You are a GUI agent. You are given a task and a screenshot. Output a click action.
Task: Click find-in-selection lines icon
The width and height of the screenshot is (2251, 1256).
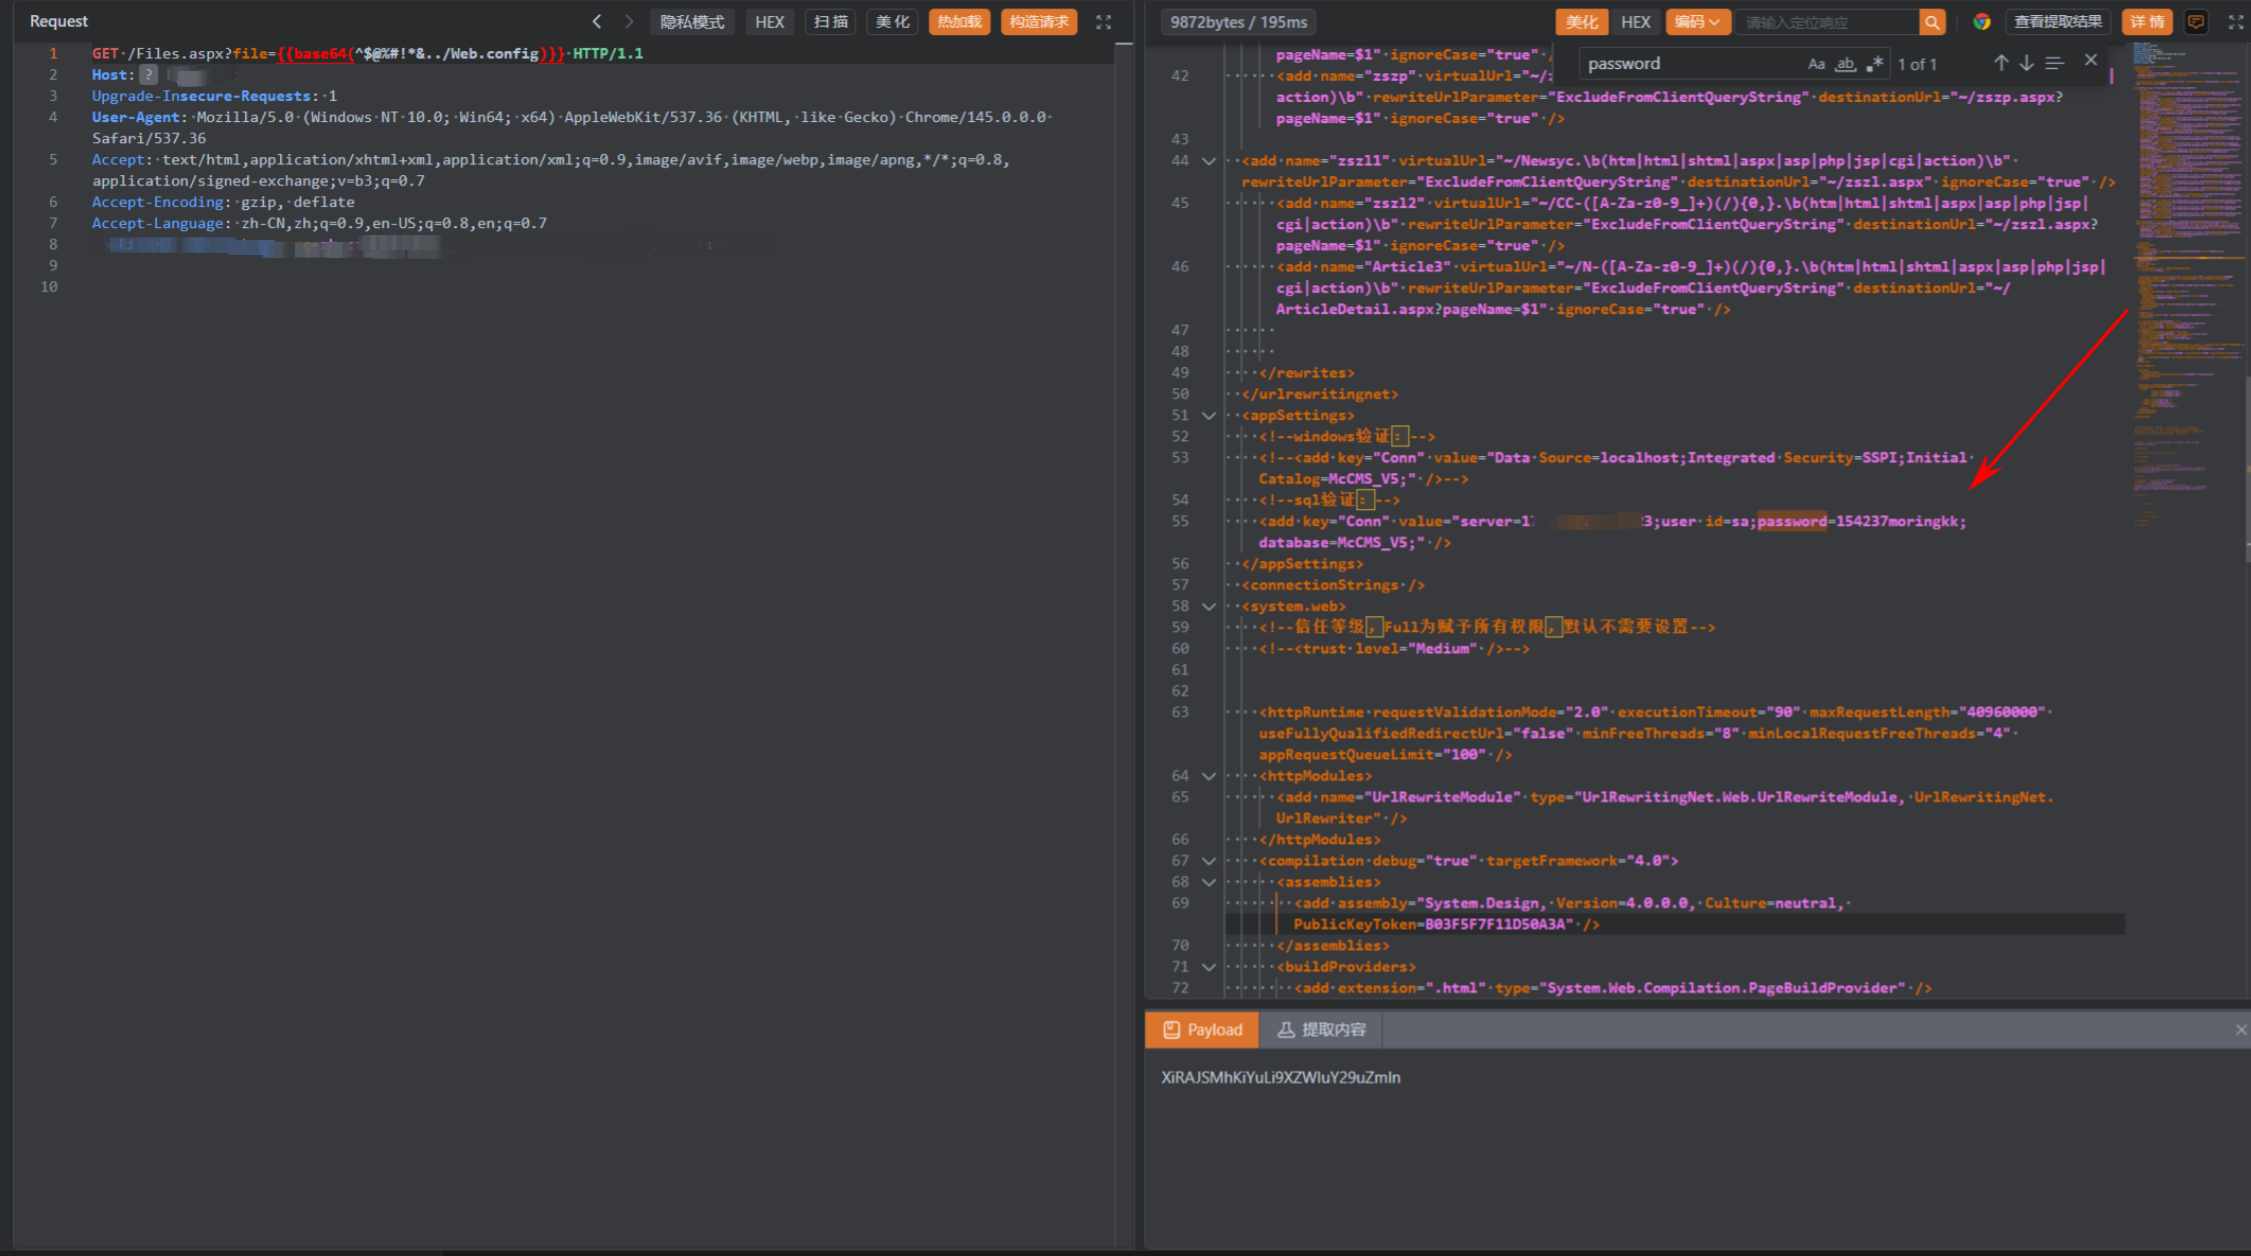pyautogui.click(x=2054, y=63)
